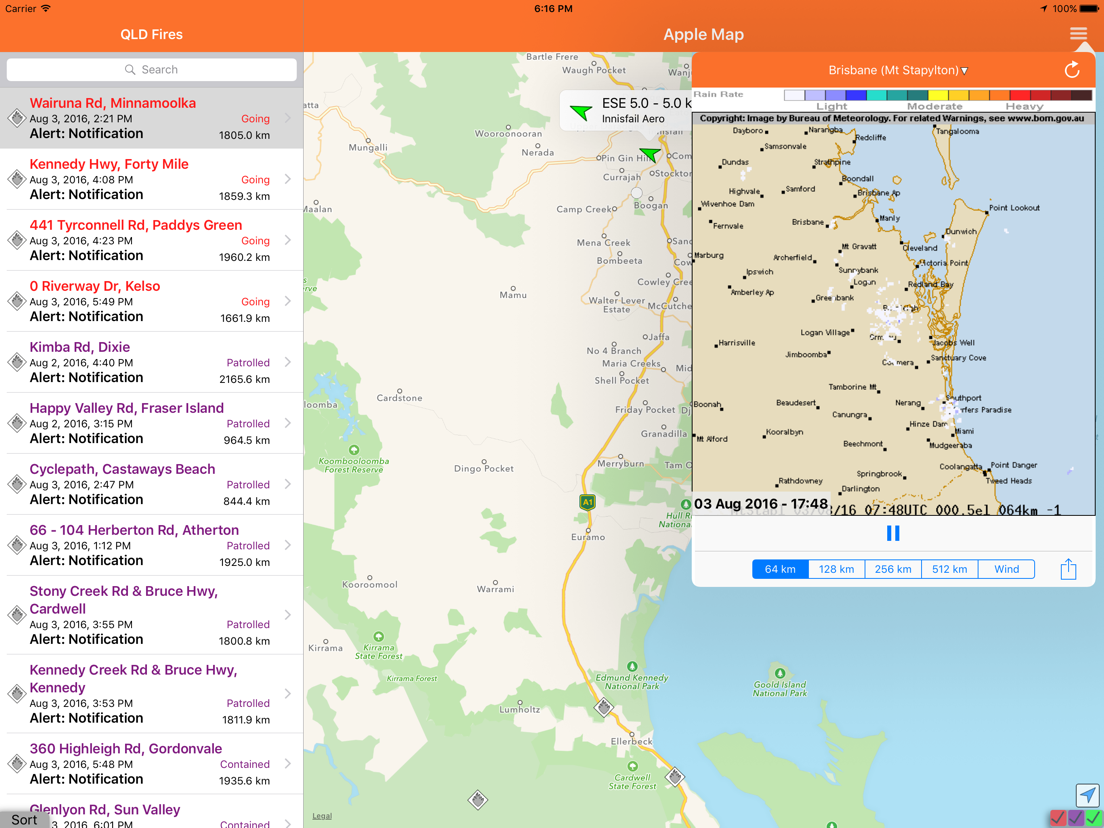Tap Koombooloomba Forest Reserve park marker
Image resolution: width=1104 pixels, height=828 pixels.
click(x=354, y=449)
